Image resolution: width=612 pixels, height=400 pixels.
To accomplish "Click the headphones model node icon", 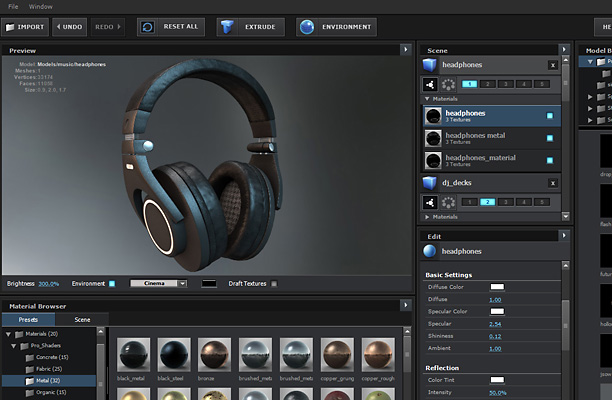I will click(430, 64).
